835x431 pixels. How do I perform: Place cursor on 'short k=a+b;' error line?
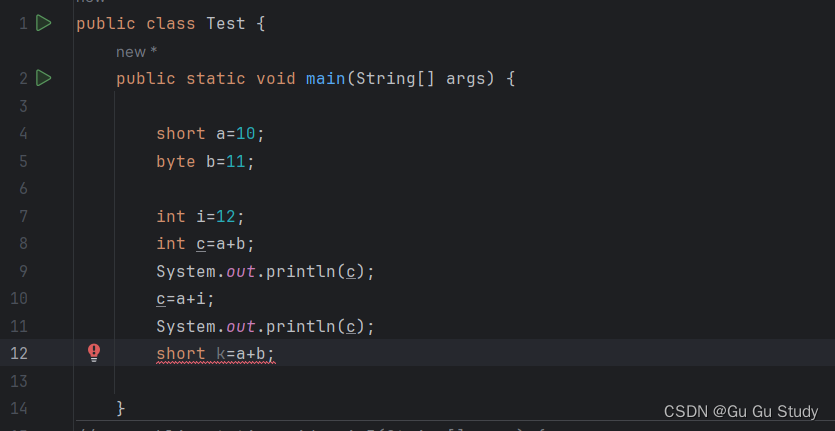215,354
